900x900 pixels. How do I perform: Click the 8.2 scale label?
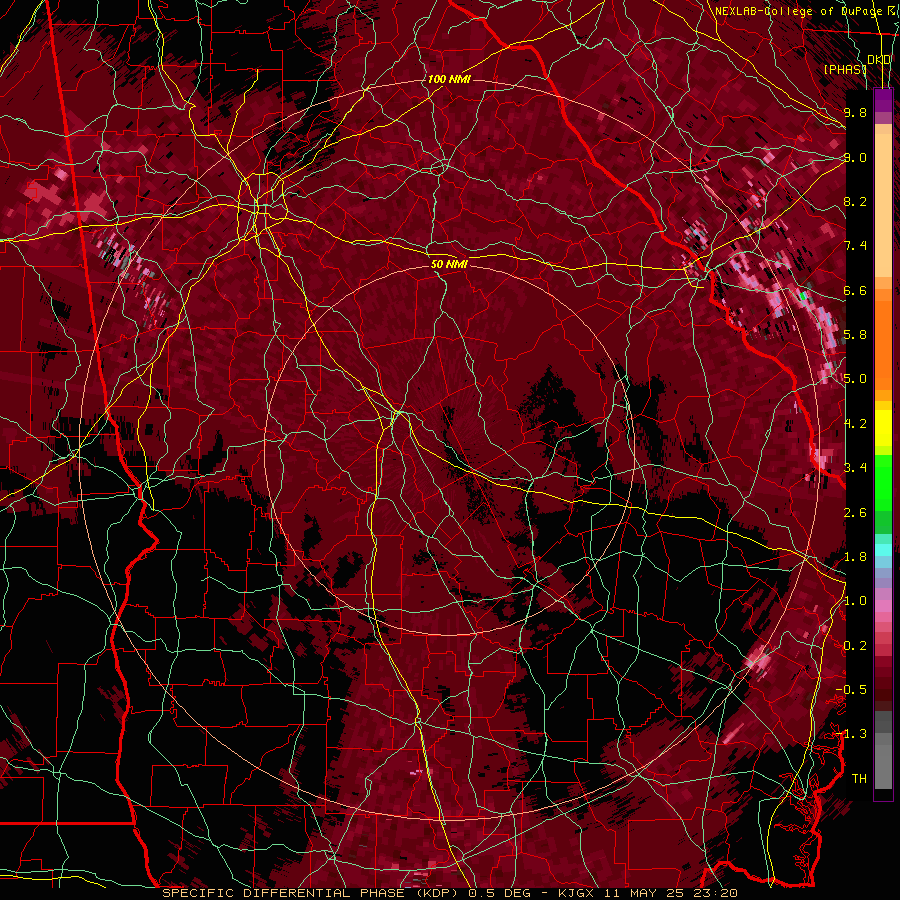point(855,201)
